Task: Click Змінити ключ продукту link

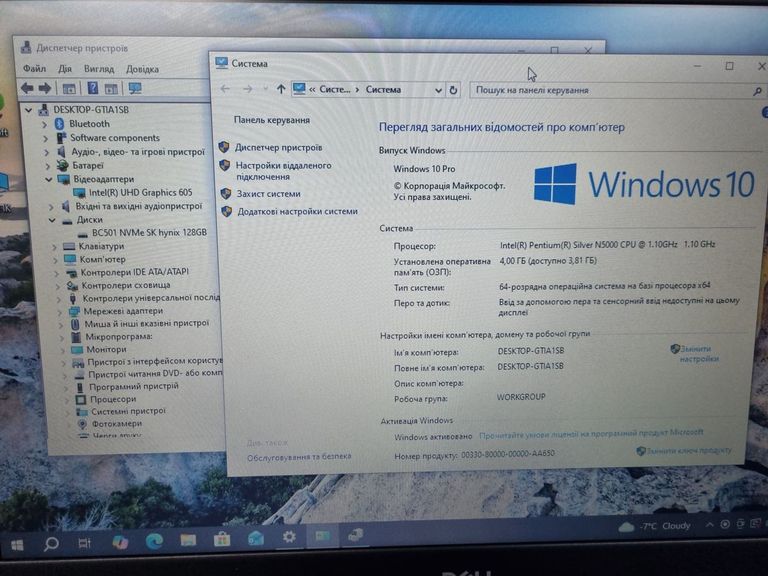Action: click(x=689, y=451)
